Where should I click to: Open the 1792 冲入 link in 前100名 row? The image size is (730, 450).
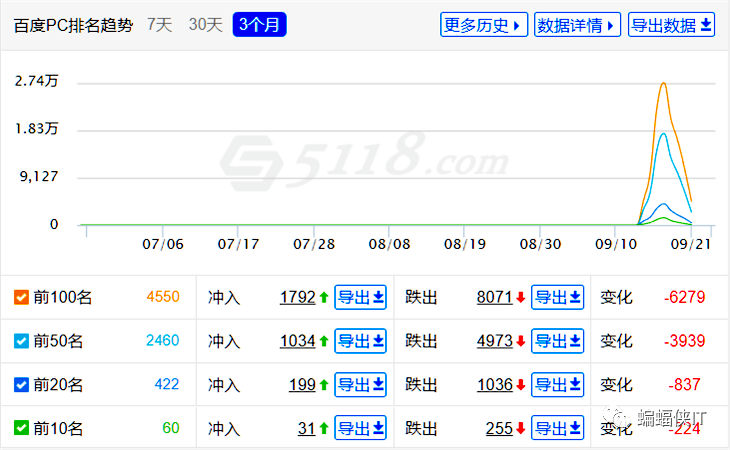[x=297, y=297]
